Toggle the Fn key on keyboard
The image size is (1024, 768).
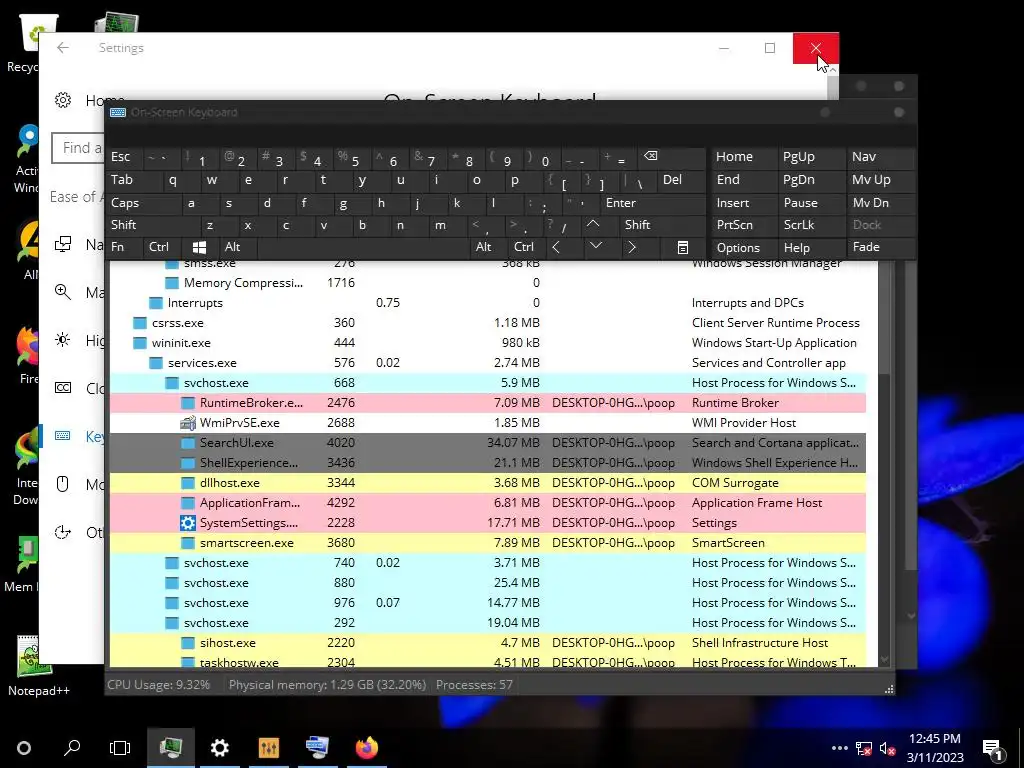tap(123, 247)
